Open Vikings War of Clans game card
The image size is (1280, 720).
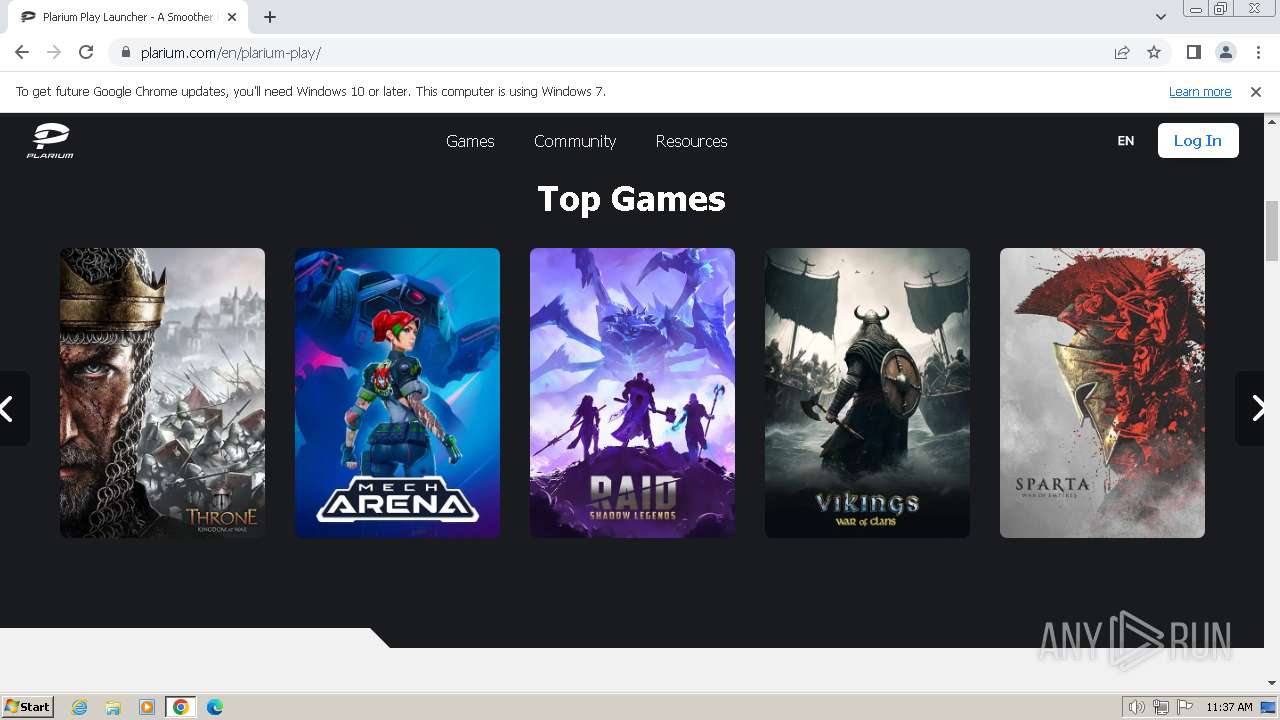point(867,393)
